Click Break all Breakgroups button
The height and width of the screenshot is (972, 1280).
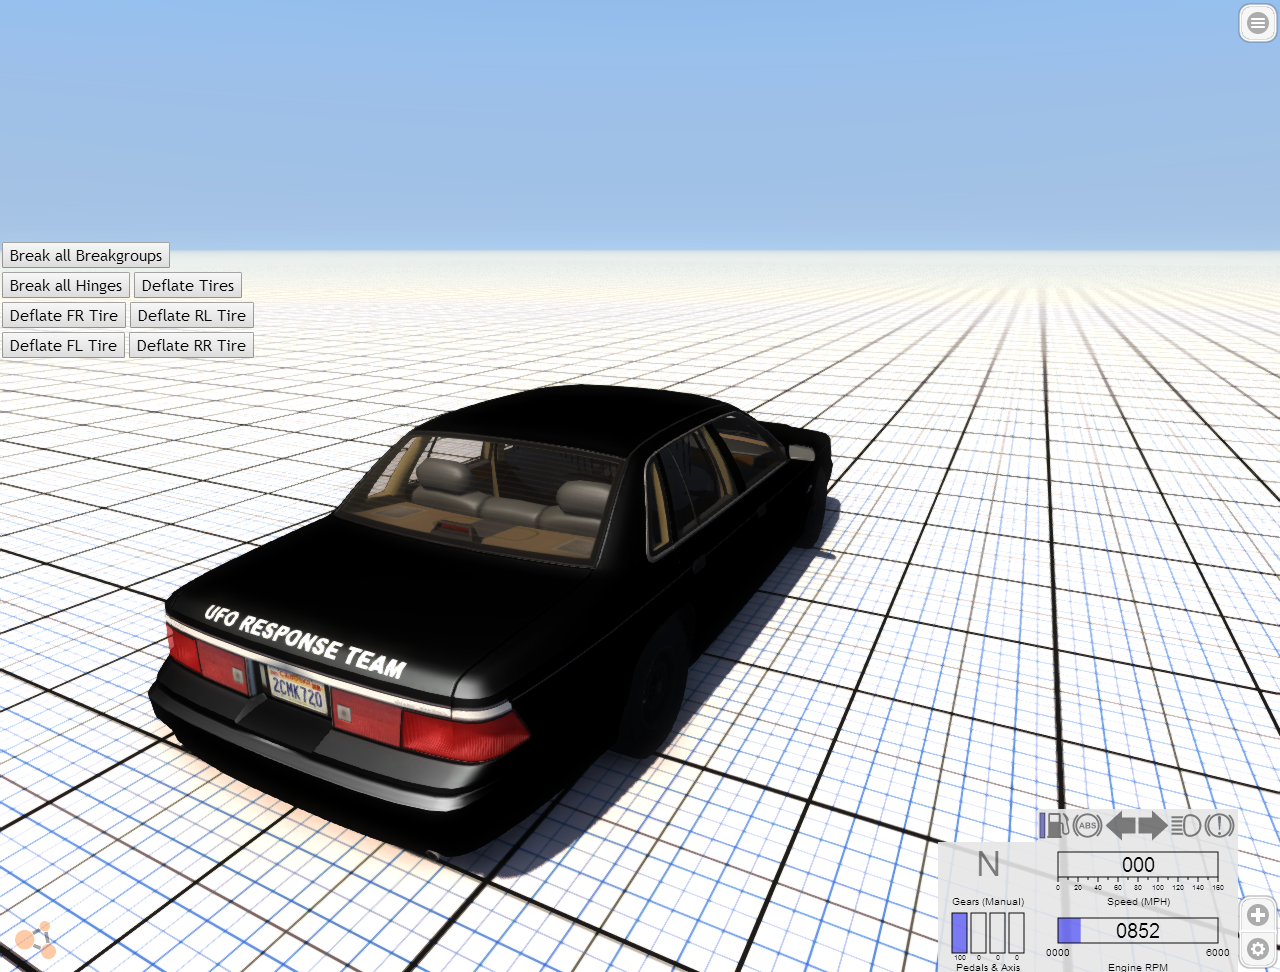pos(86,256)
